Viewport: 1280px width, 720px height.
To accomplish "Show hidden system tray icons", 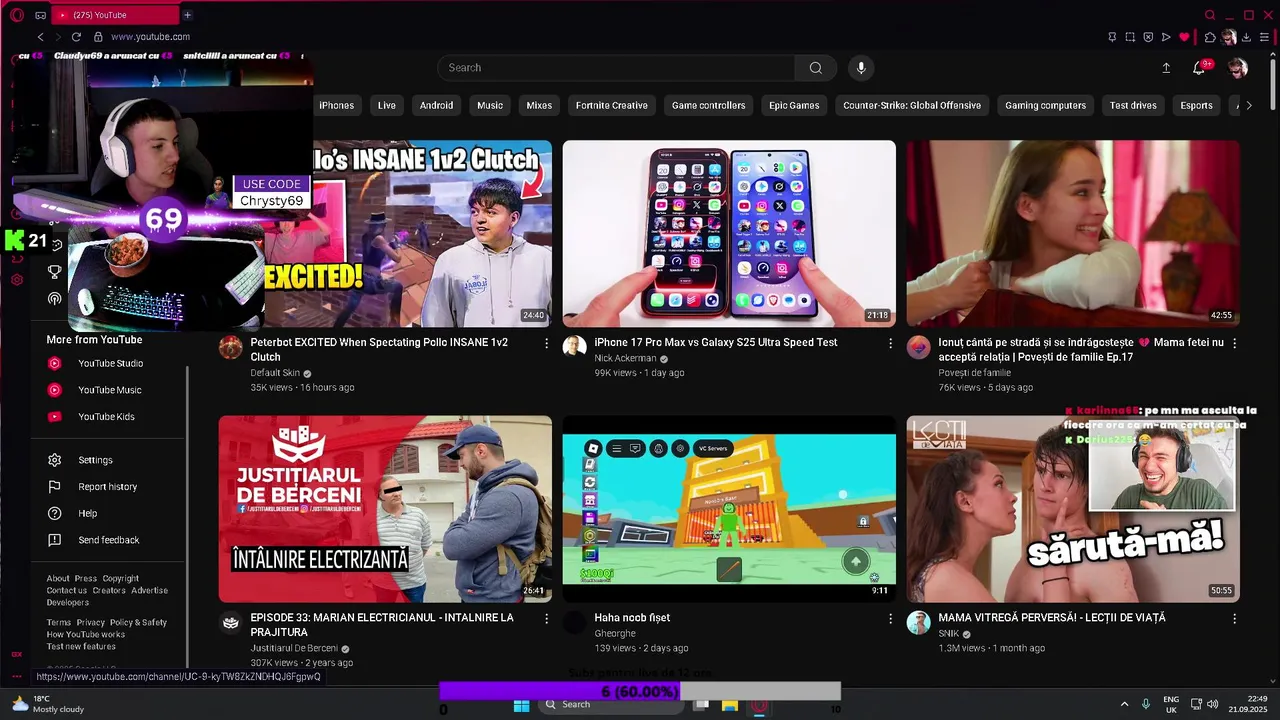I will click(x=1124, y=704).
